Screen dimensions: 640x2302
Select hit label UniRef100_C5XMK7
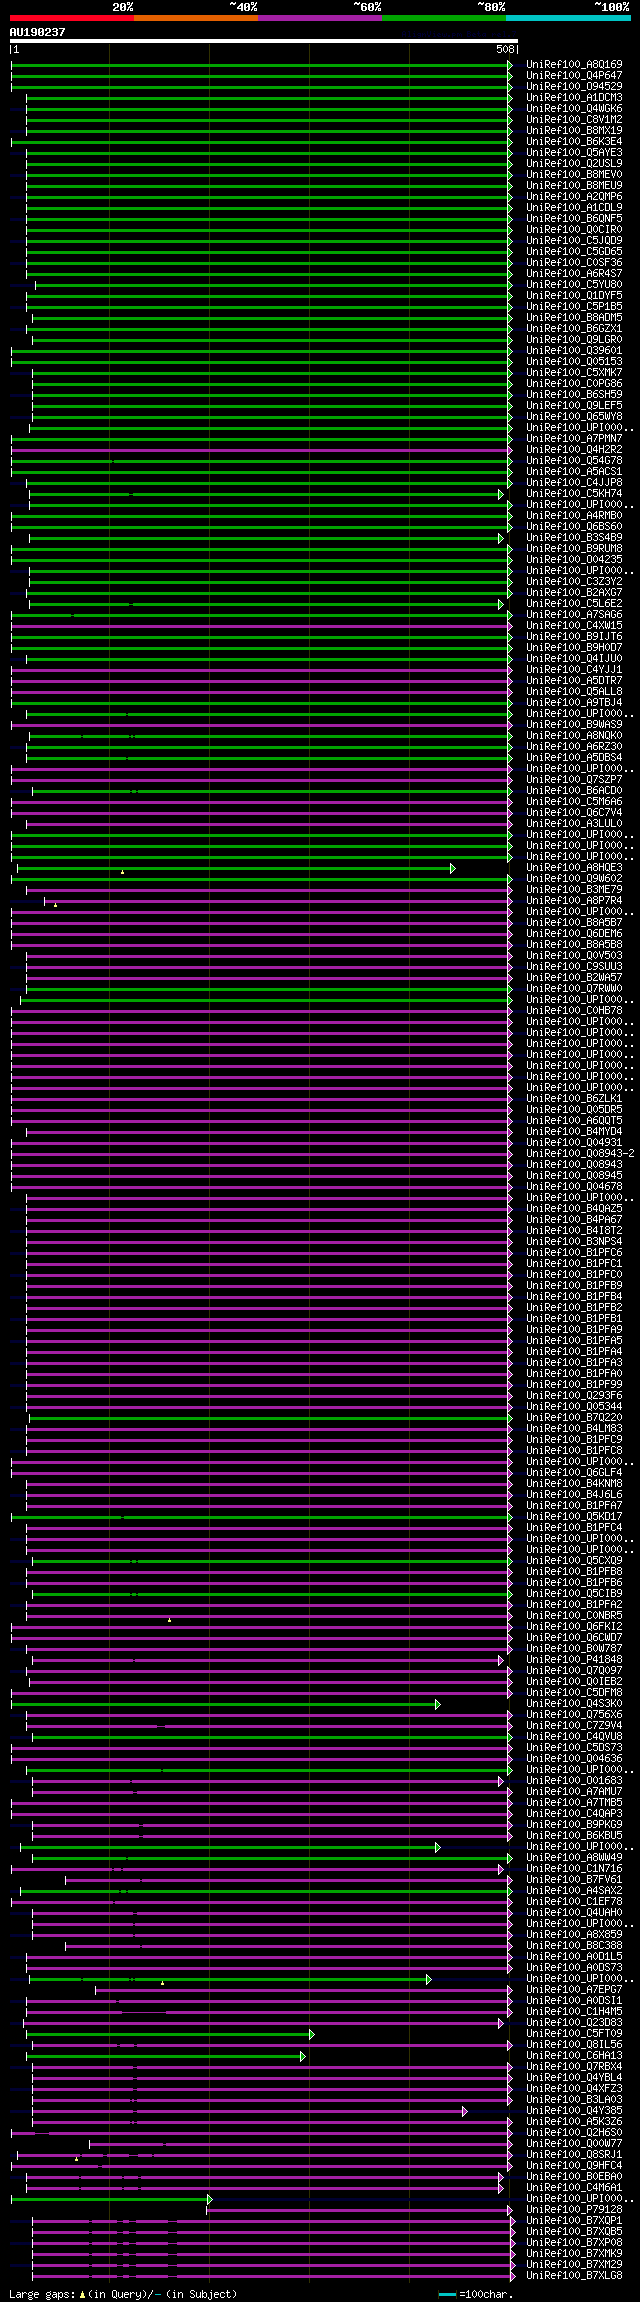click(574, 372)
